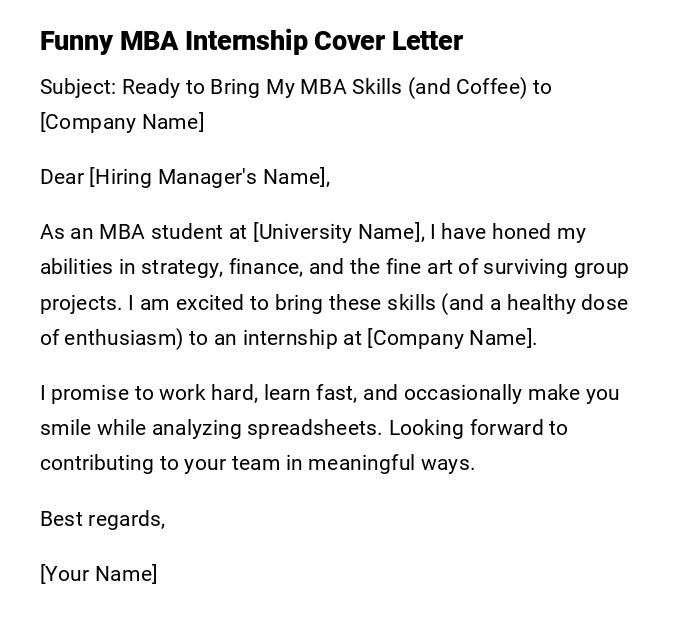This screenshot has height=636, width=700.
Task: Click the "Funny MBA Internship Cover Letter" heading
Action: (x=251, y=41)
